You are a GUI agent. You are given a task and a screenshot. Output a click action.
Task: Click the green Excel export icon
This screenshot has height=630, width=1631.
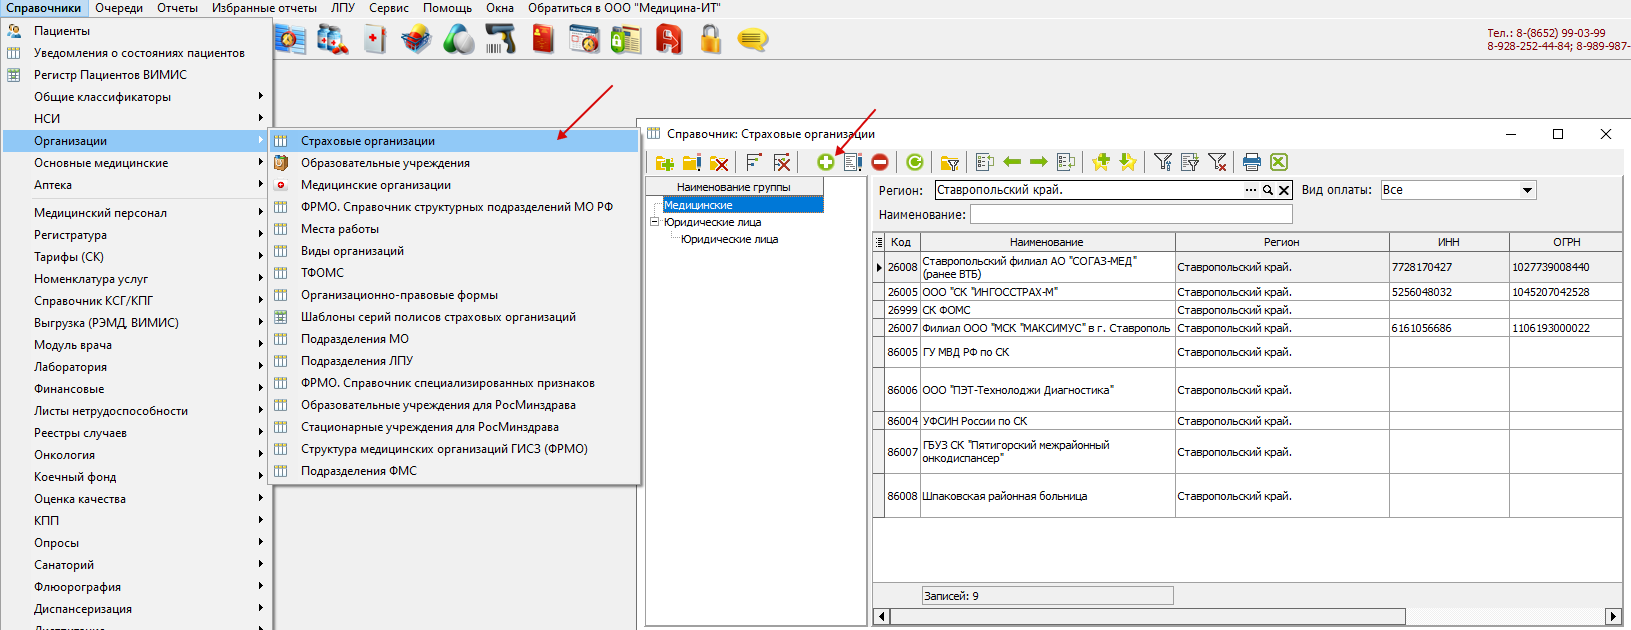[1279, 162]
